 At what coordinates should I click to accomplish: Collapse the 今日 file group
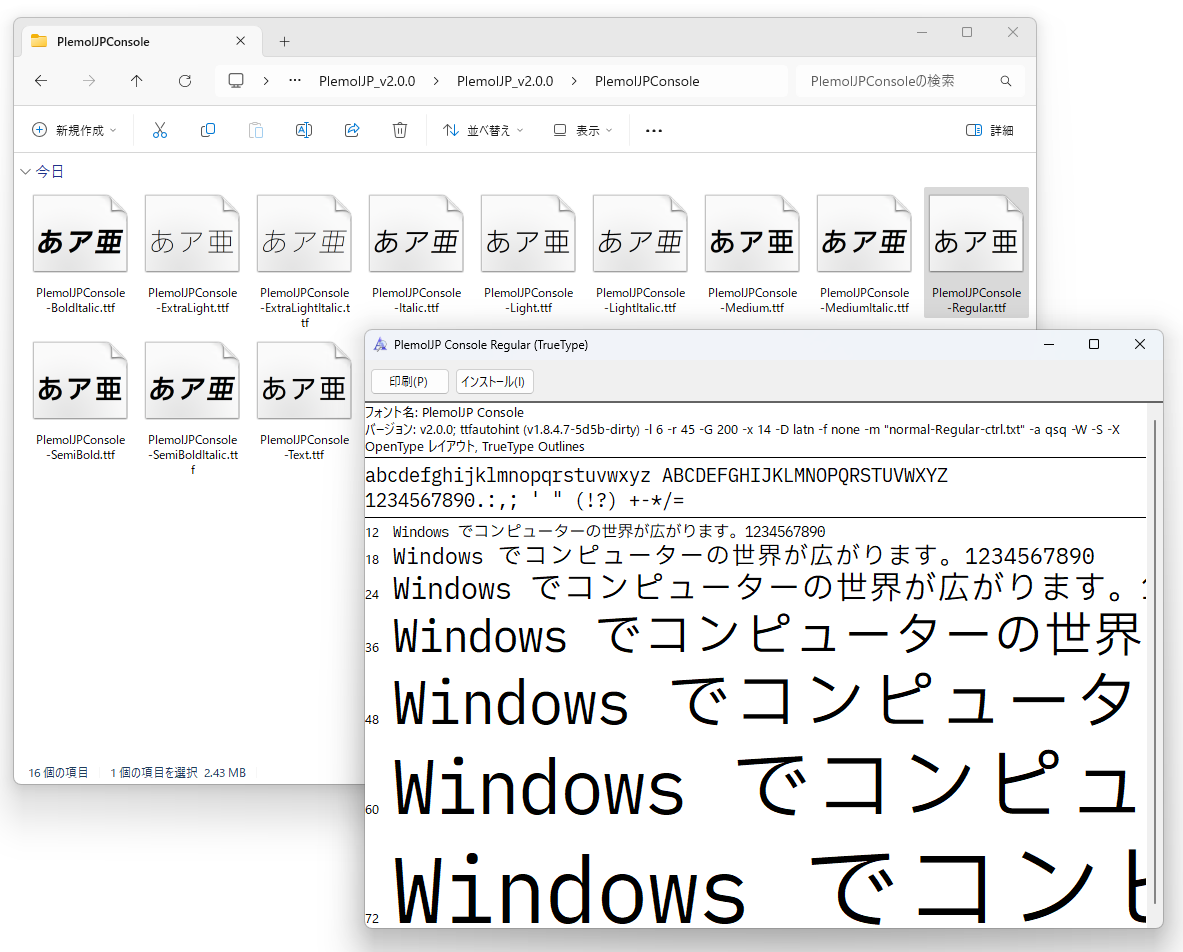(x=25, y=171)
